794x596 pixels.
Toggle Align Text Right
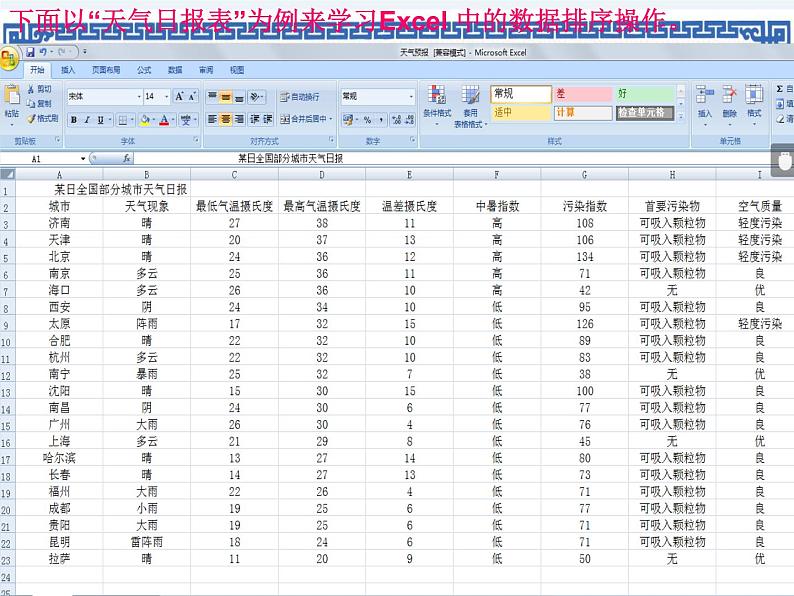pos(239,120)
